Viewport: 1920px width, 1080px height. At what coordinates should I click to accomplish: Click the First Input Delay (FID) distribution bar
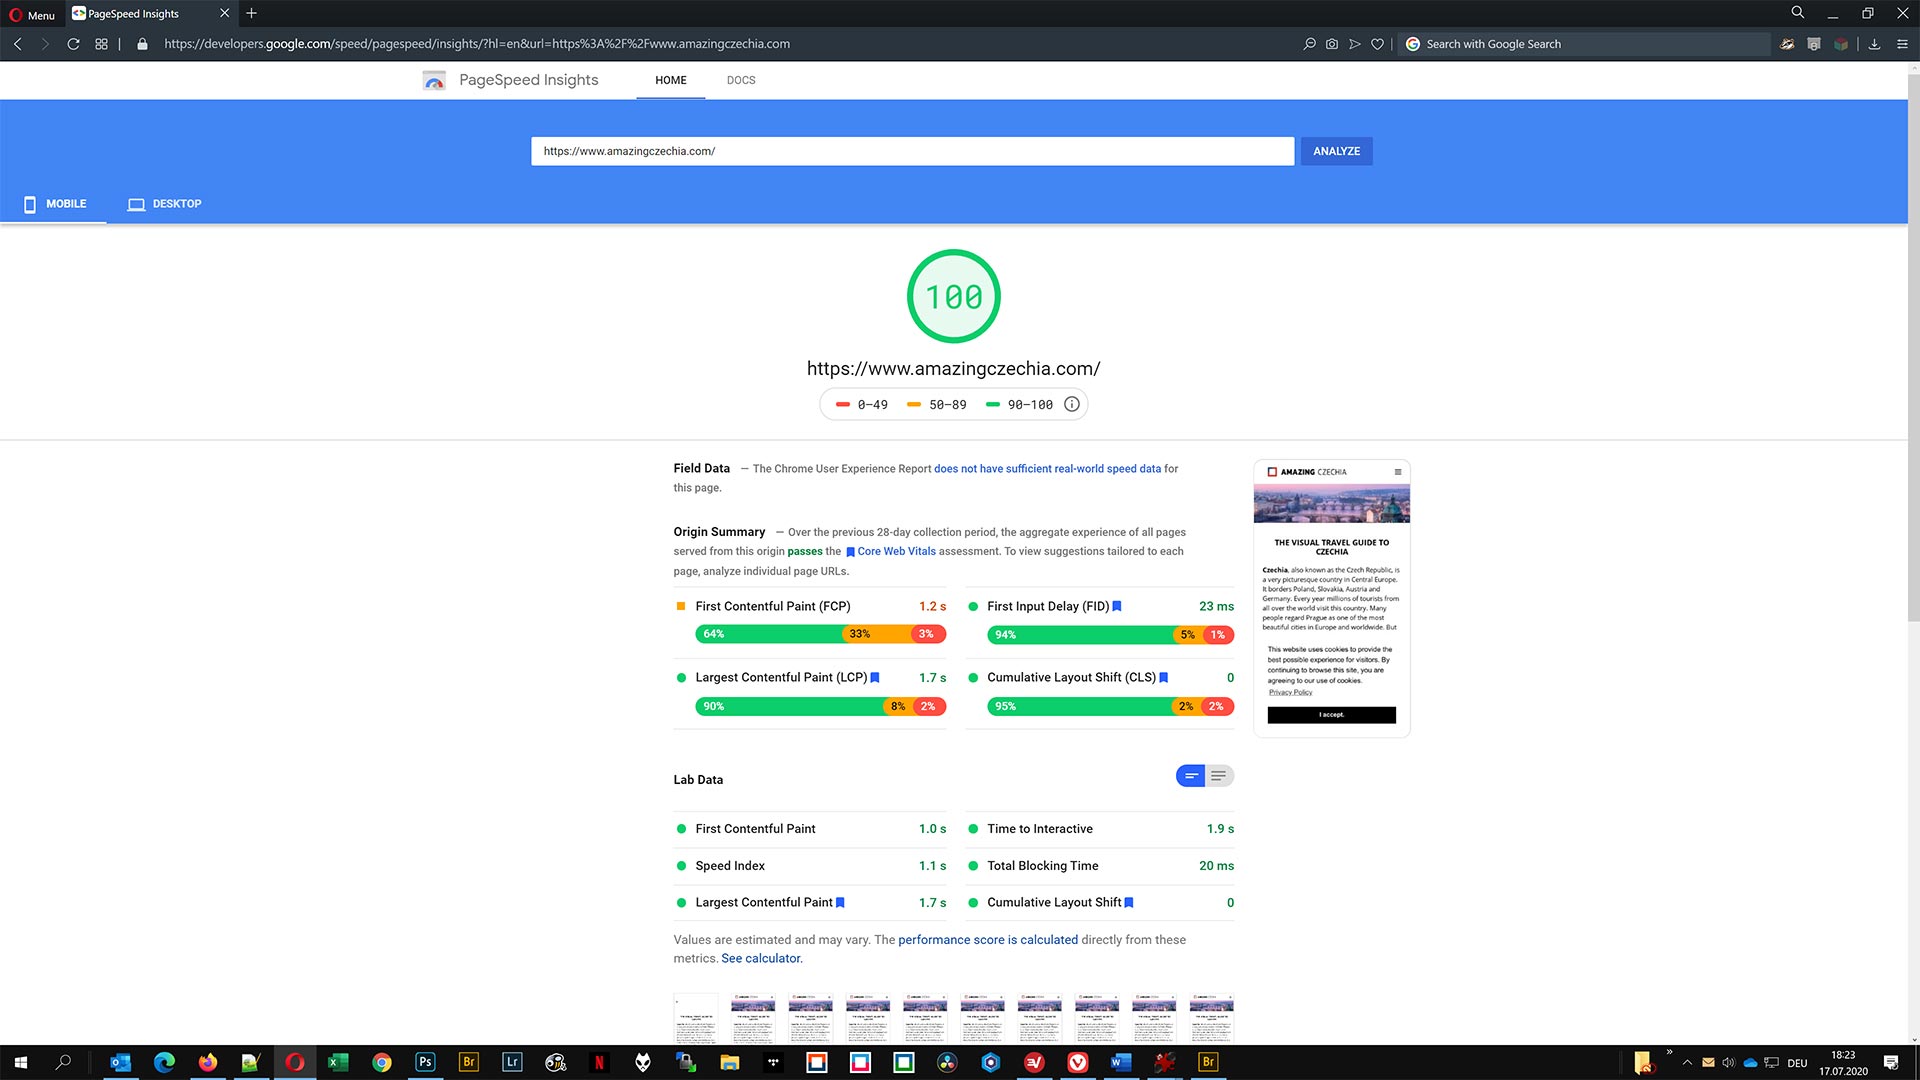point(1110,635)
